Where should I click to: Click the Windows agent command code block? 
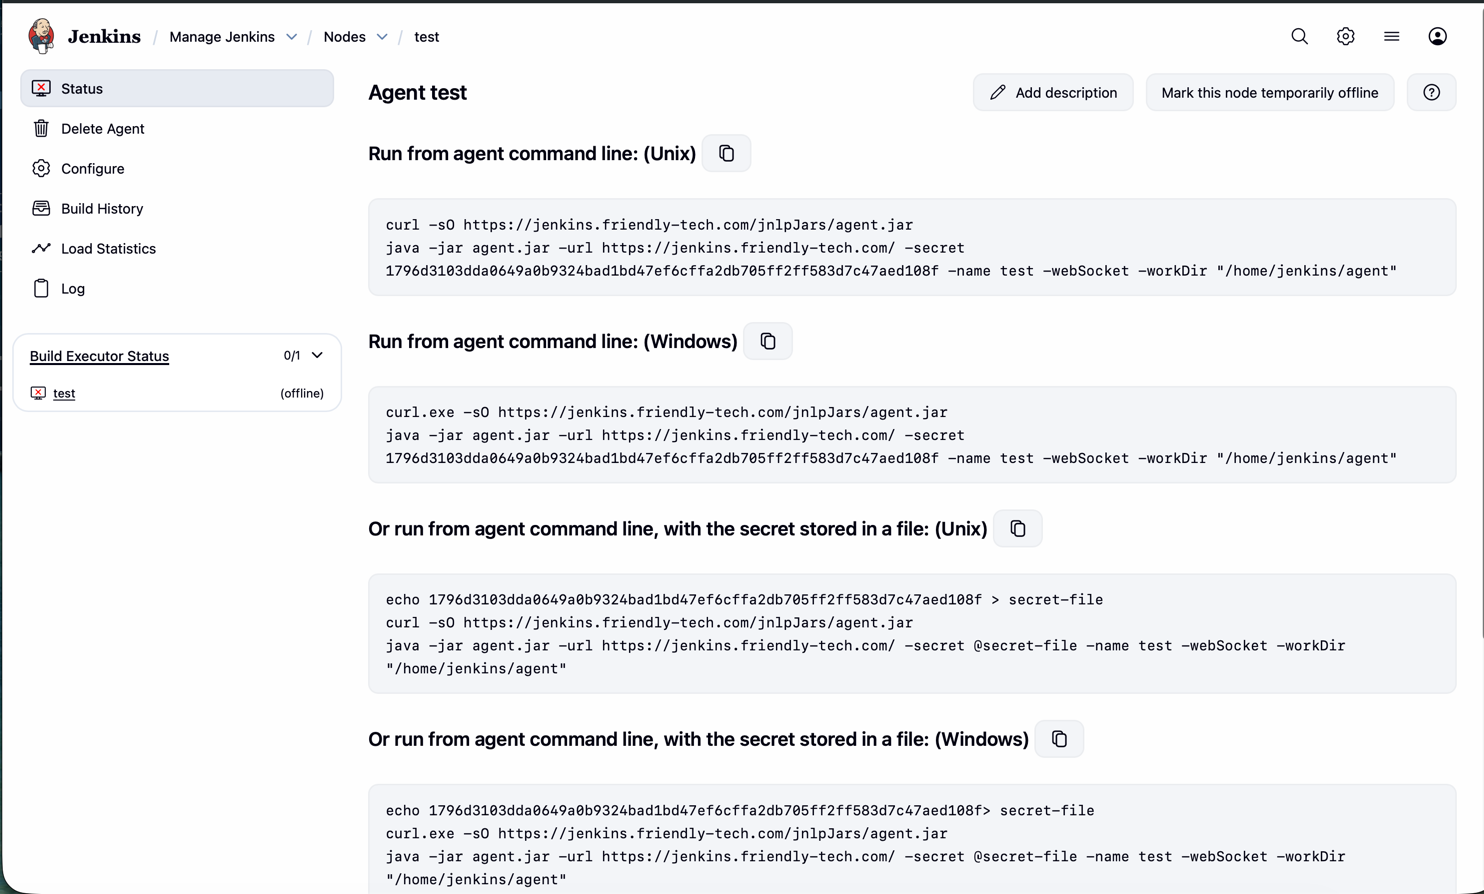pyautogui.click(x=912, y=435)
